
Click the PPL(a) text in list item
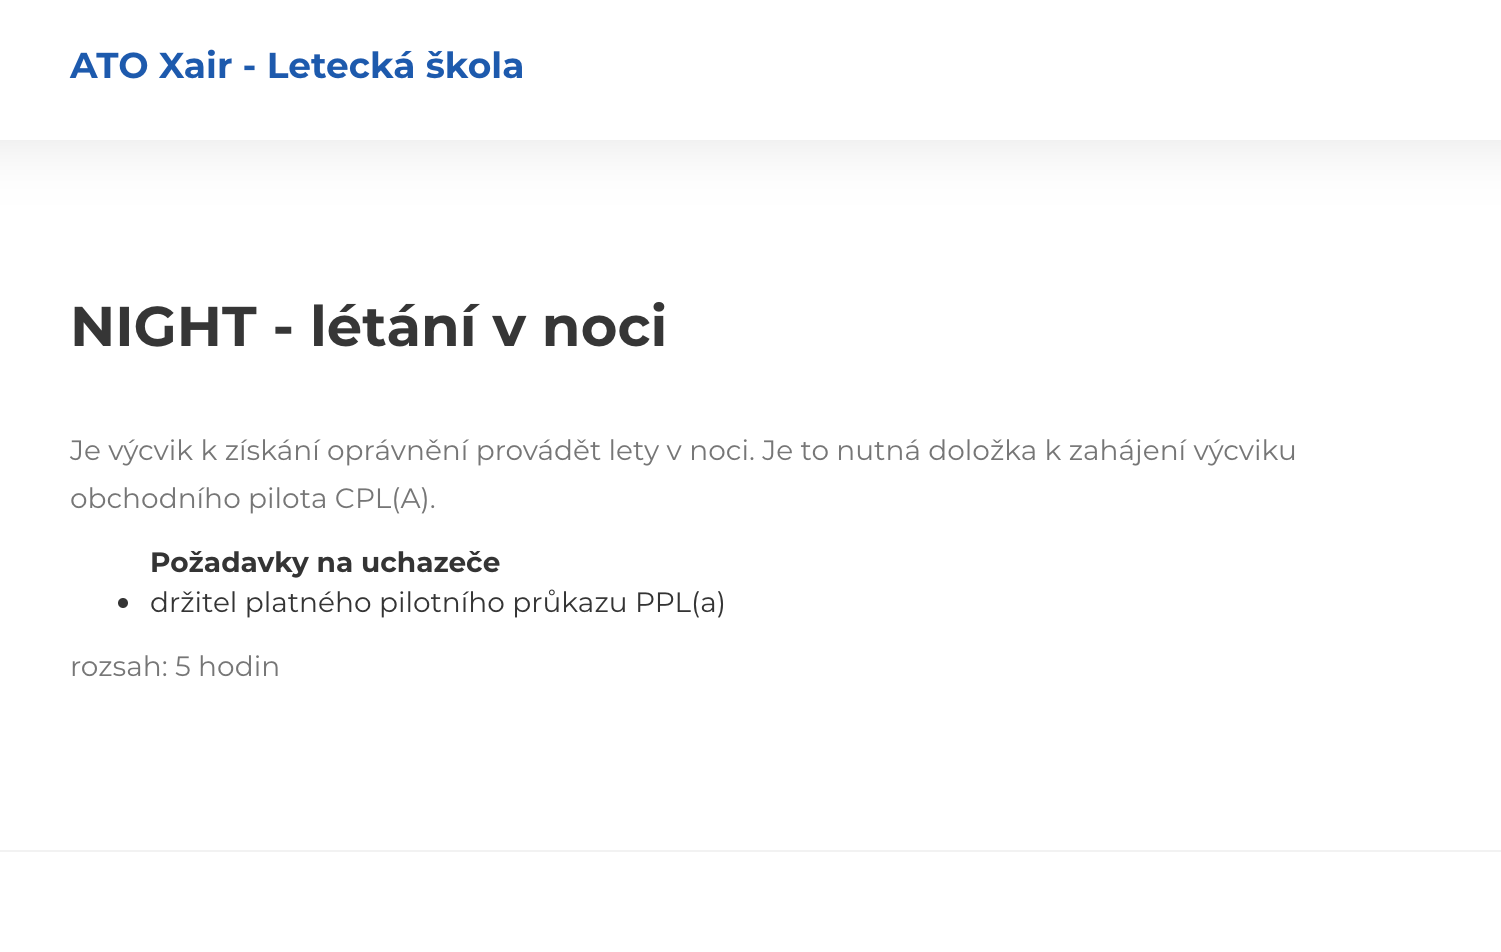pos(680,603)
